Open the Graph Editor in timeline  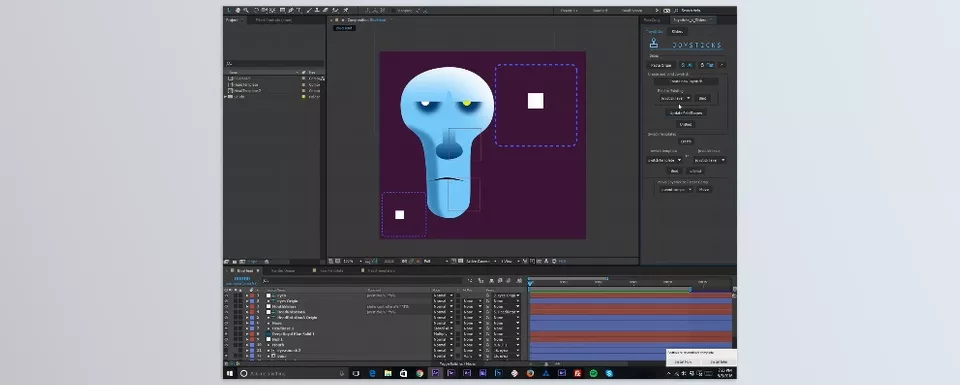coord(520,281)
